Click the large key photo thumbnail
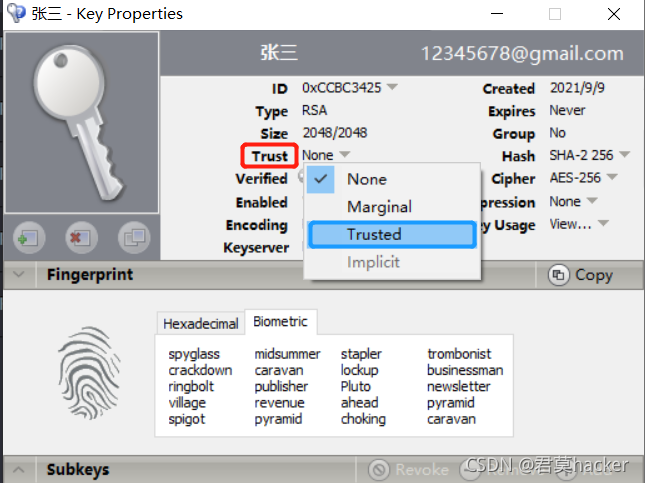 pos(81,122)
